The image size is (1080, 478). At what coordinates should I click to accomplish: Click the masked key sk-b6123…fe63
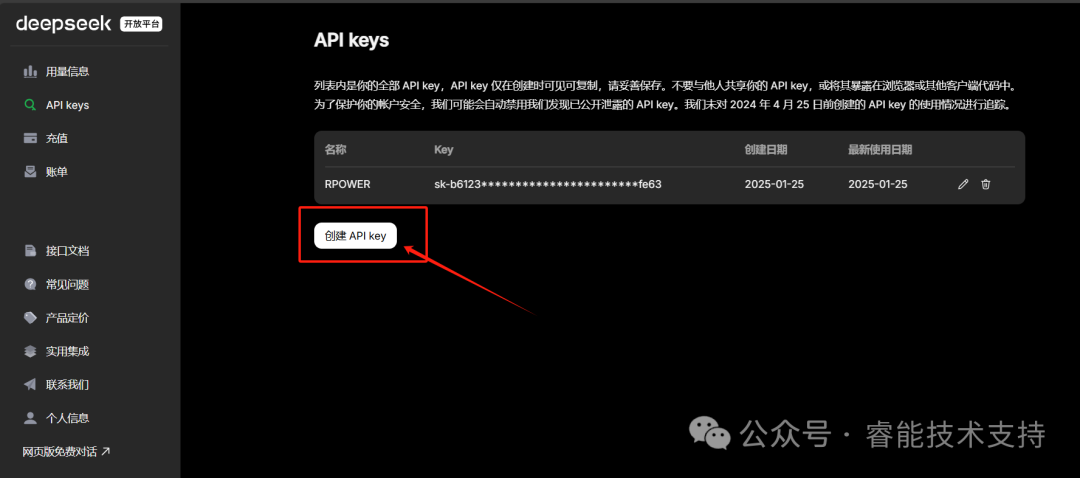[x=548, y=184]
